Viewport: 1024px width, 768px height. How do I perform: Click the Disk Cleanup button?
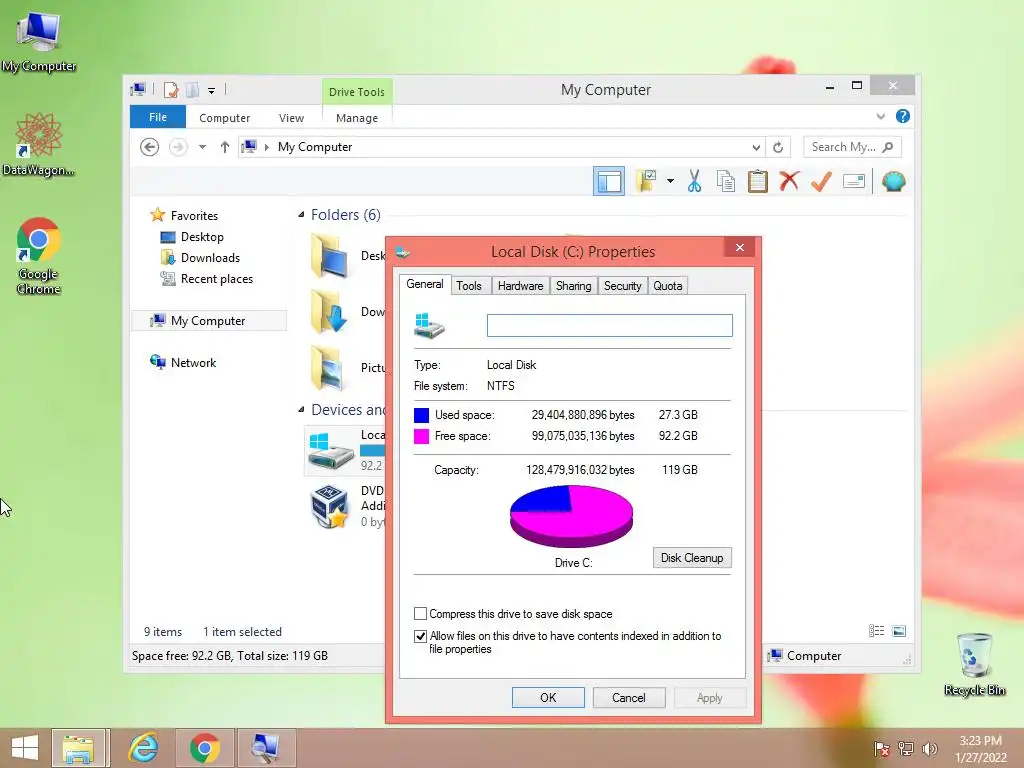coord(692,558)
